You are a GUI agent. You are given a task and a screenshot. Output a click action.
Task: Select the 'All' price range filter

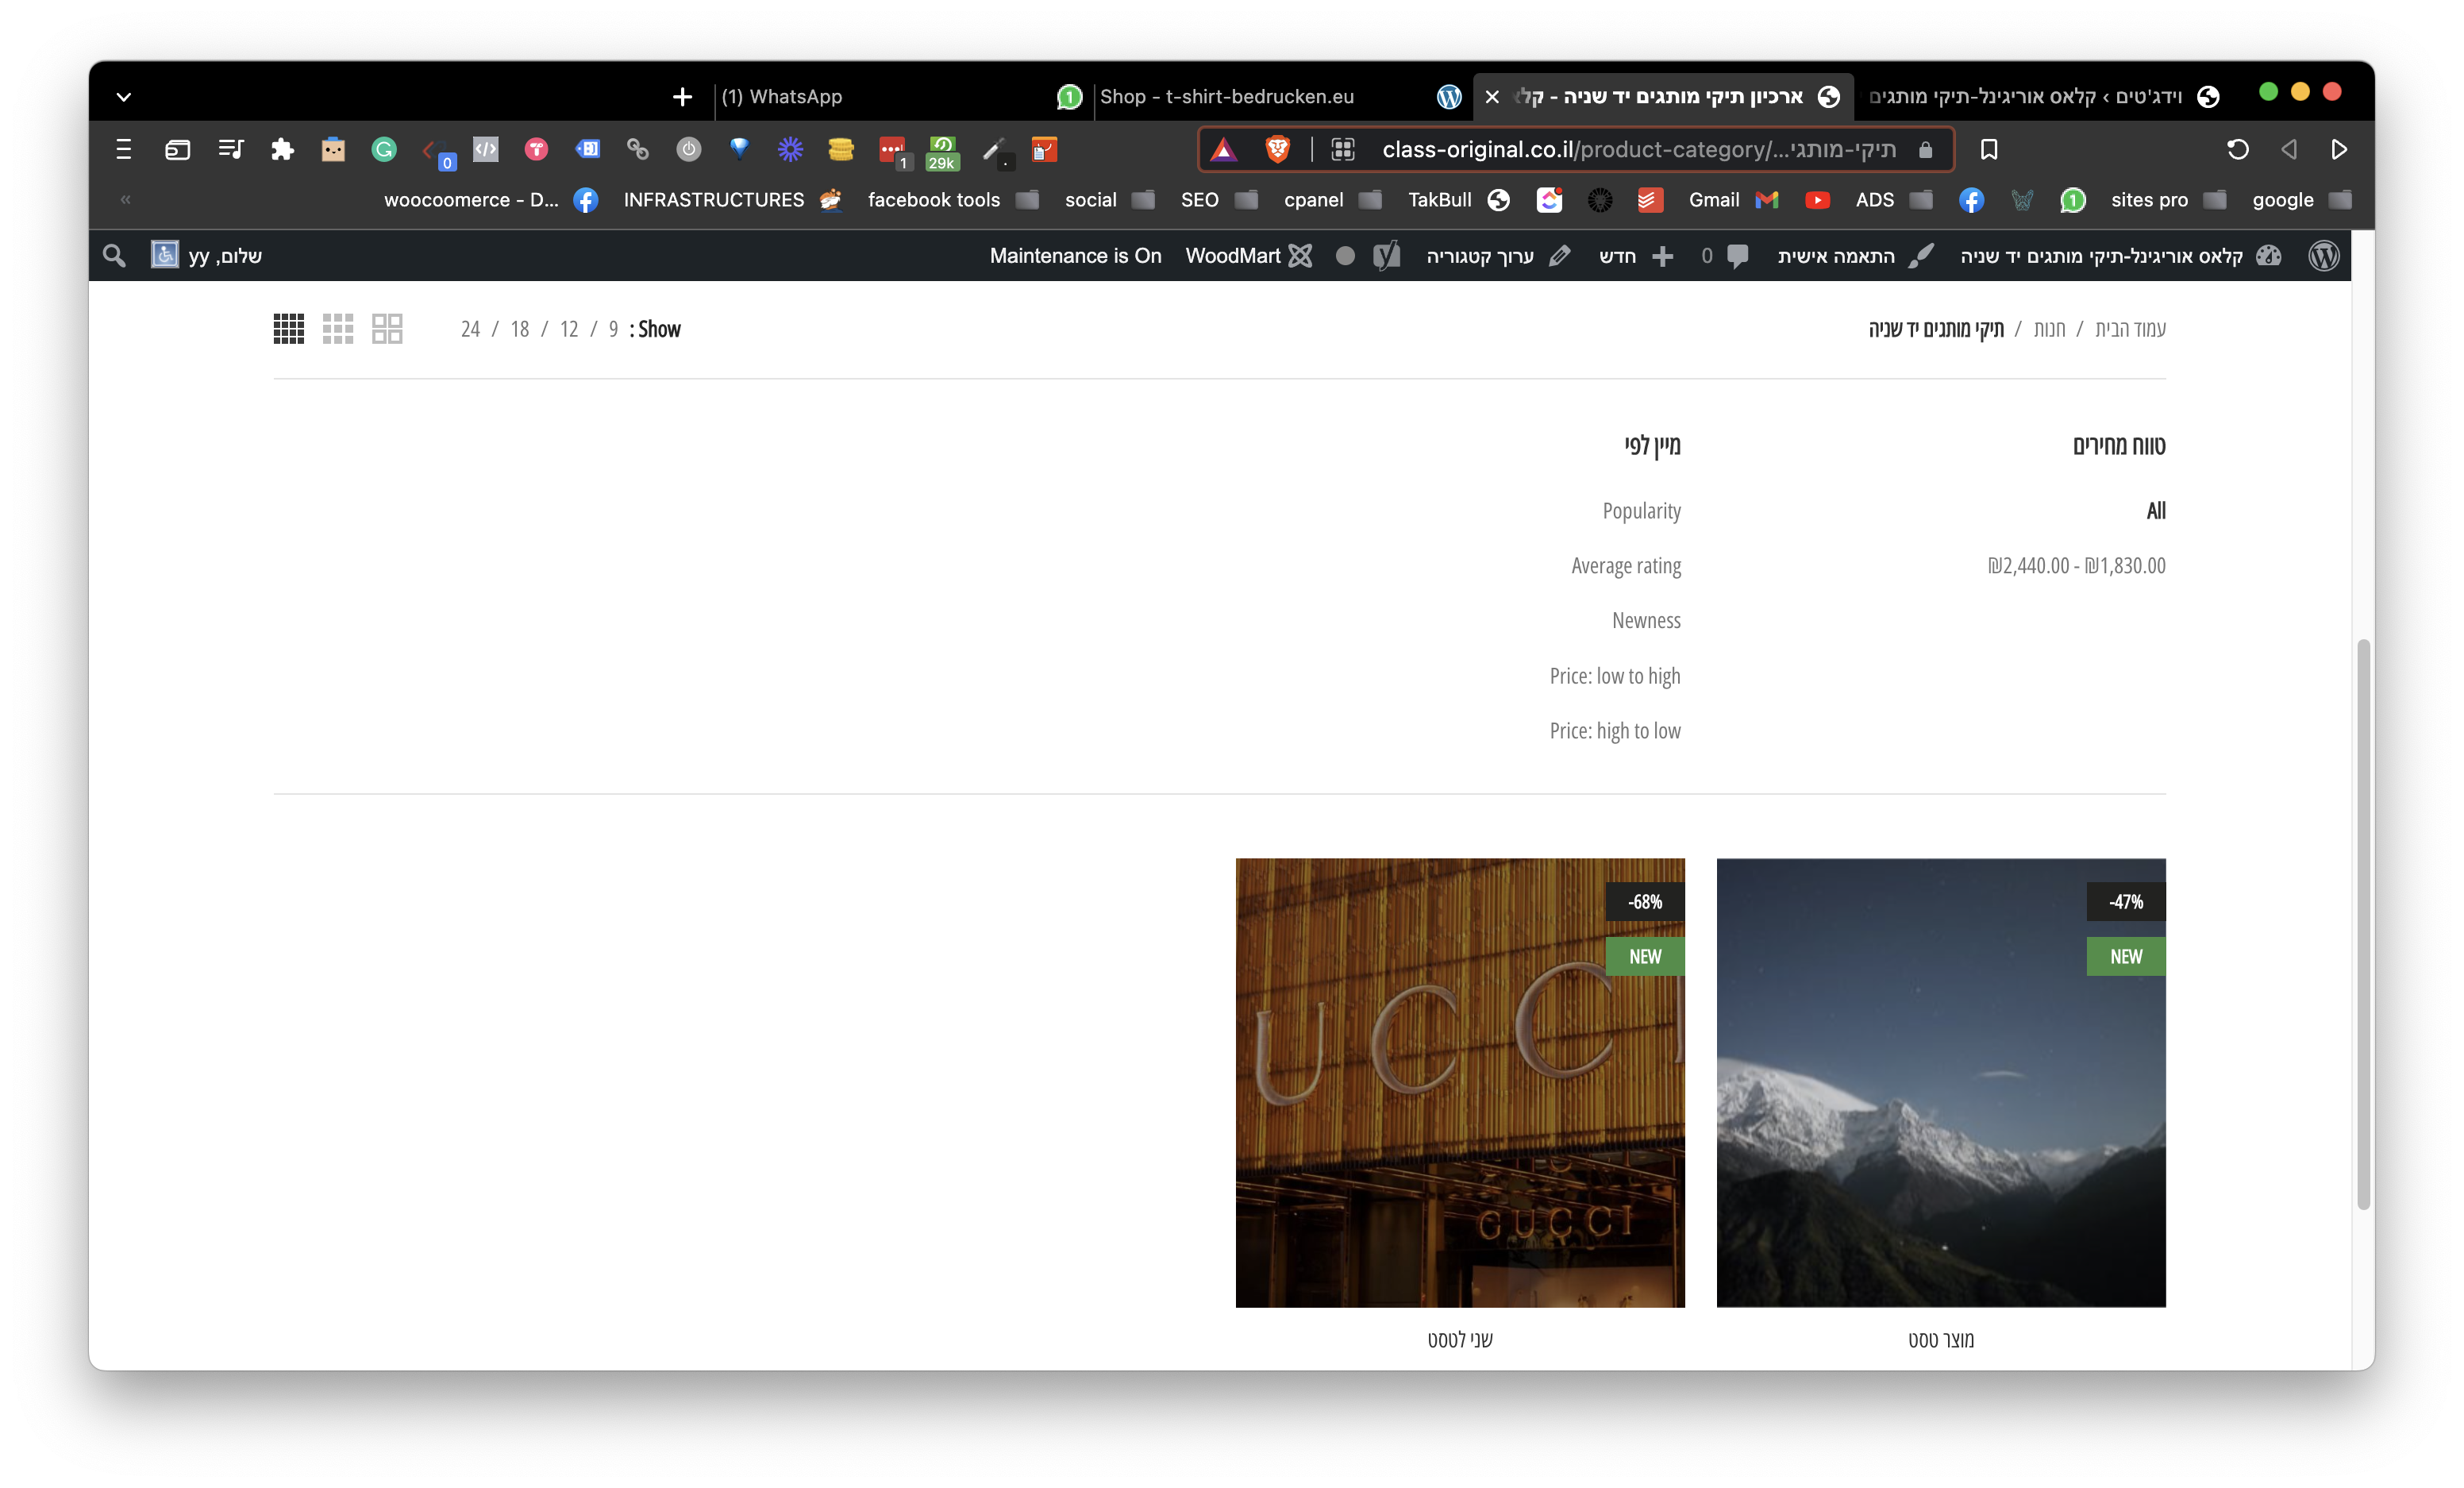coord(2156,511)
